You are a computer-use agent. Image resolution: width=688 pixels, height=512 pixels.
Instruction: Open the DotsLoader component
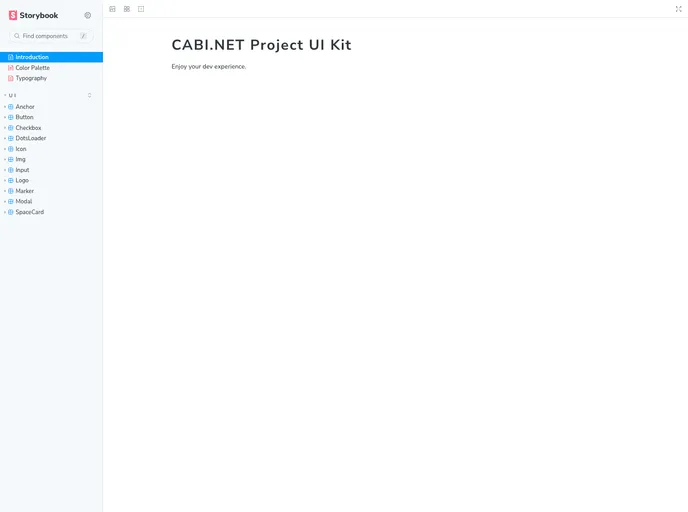[x=30, y=138]
